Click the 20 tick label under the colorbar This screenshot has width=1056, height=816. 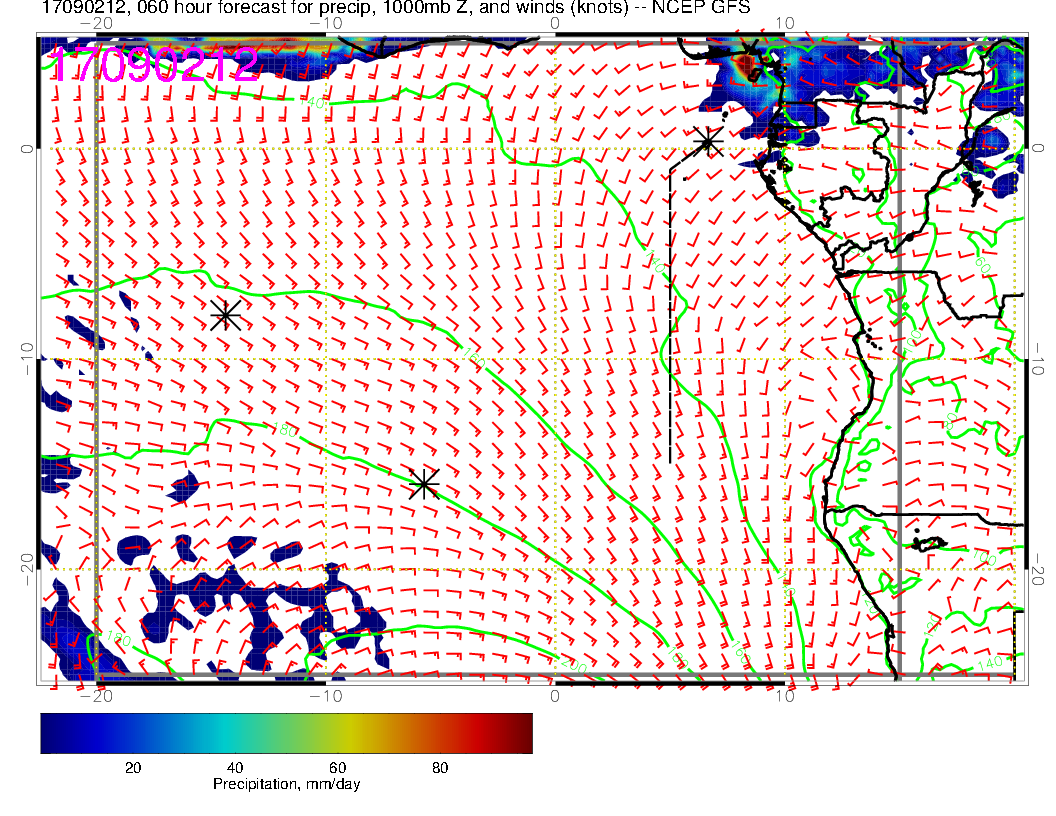click(x=133, y=768)
